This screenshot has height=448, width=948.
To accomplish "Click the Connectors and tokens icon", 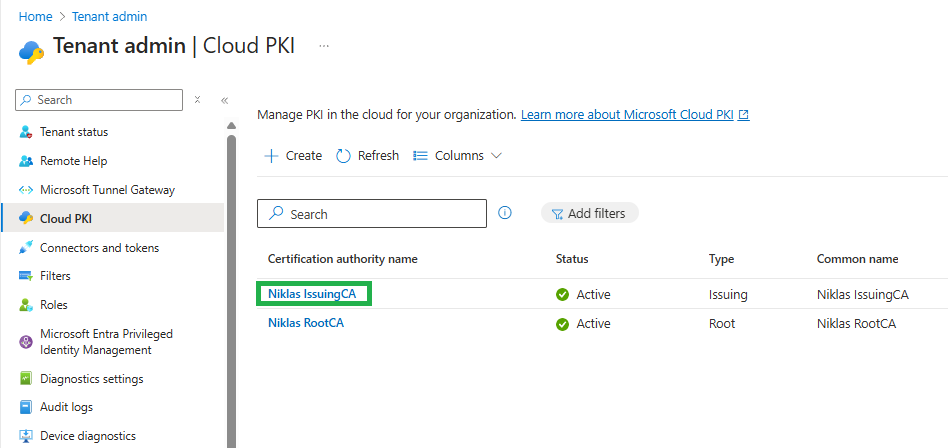I will tap(26, 248).
